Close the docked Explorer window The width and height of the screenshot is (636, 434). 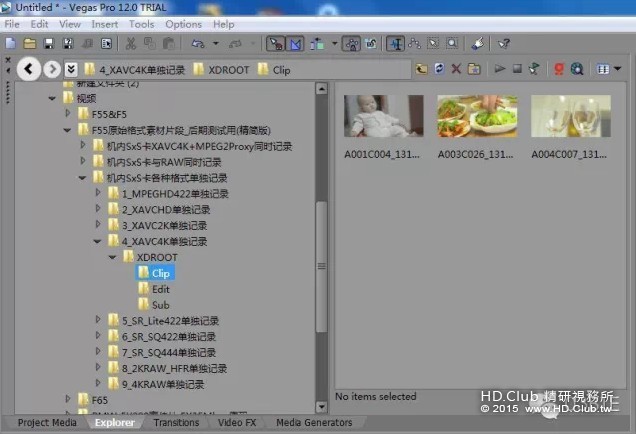pos(8,60)
